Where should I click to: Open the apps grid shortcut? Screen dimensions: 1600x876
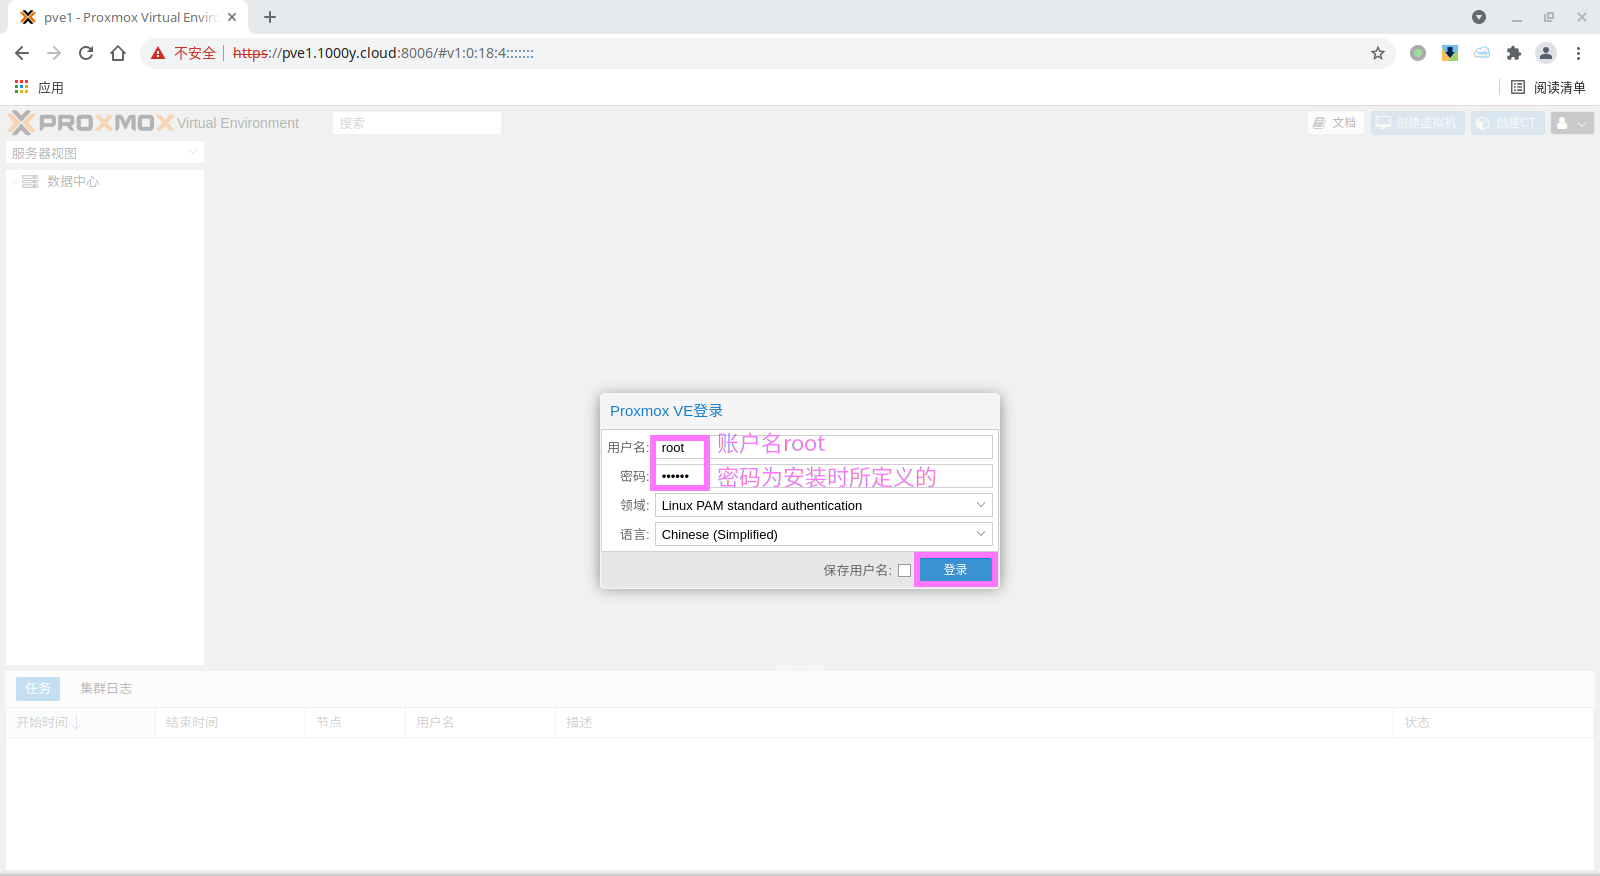pos(22,87)
